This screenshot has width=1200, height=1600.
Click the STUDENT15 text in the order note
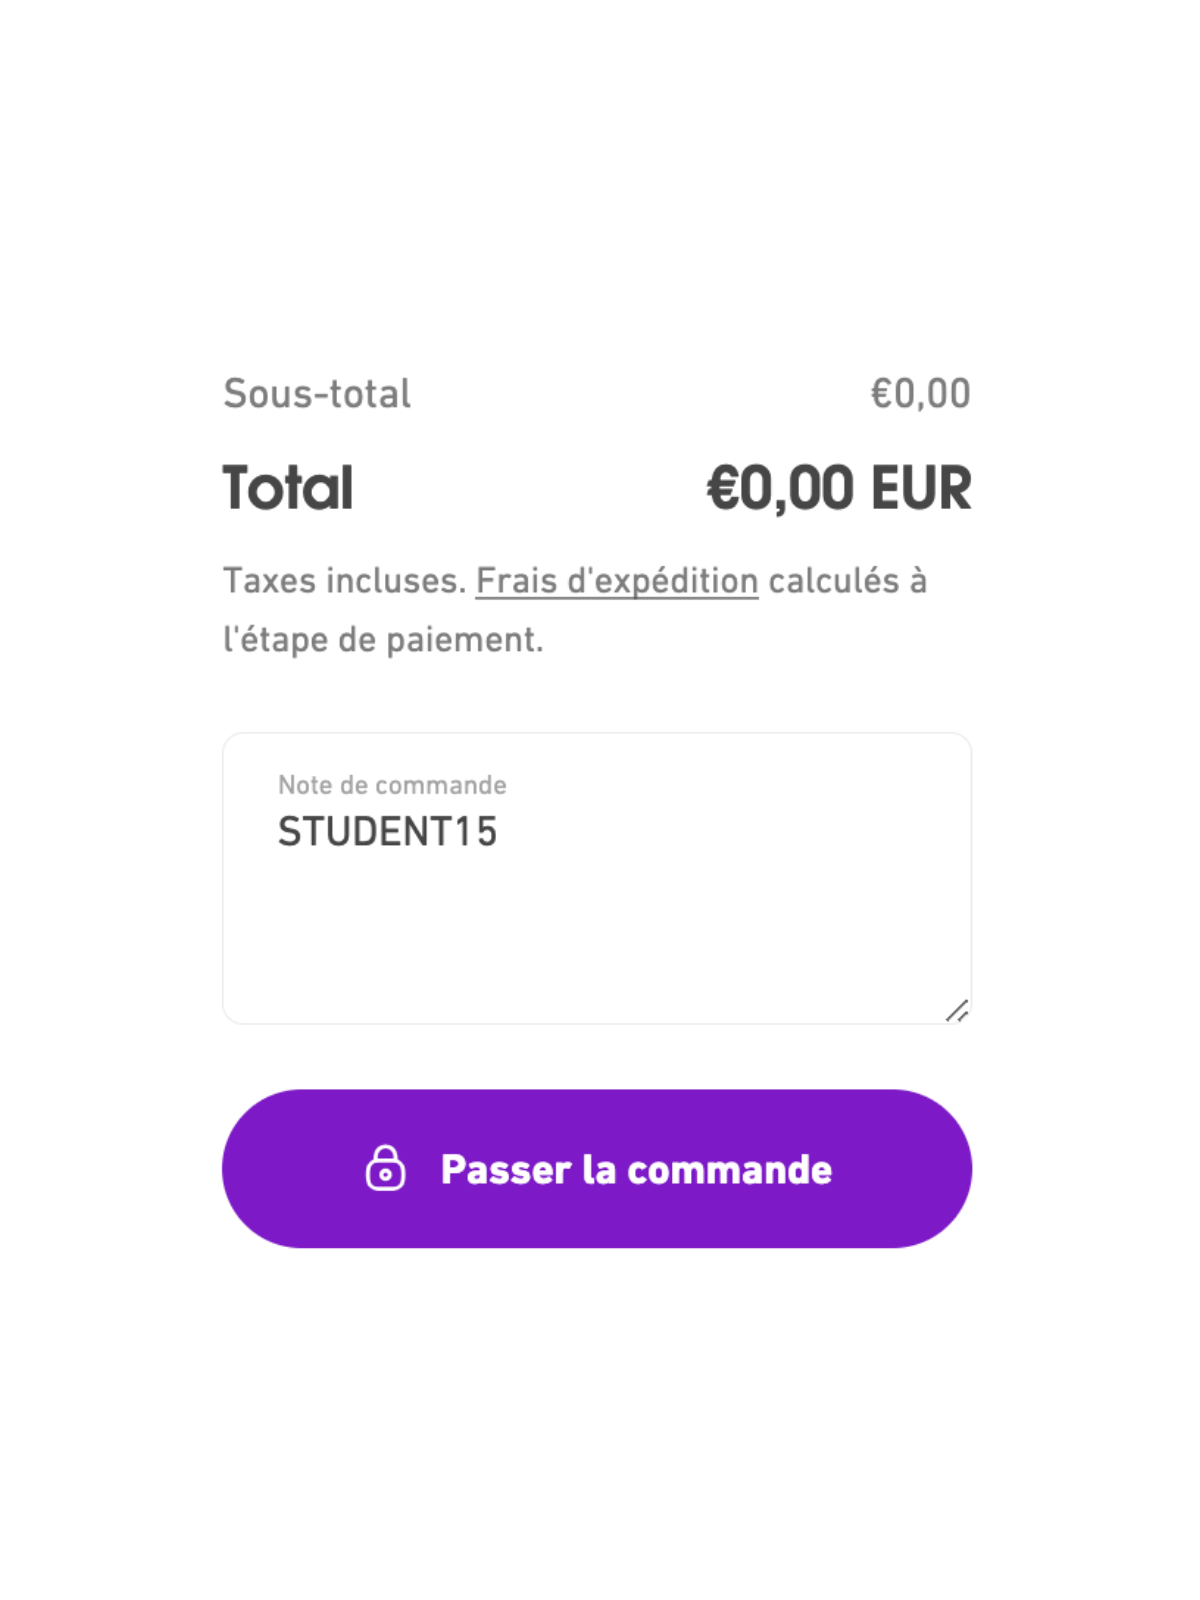pos(387,832)
